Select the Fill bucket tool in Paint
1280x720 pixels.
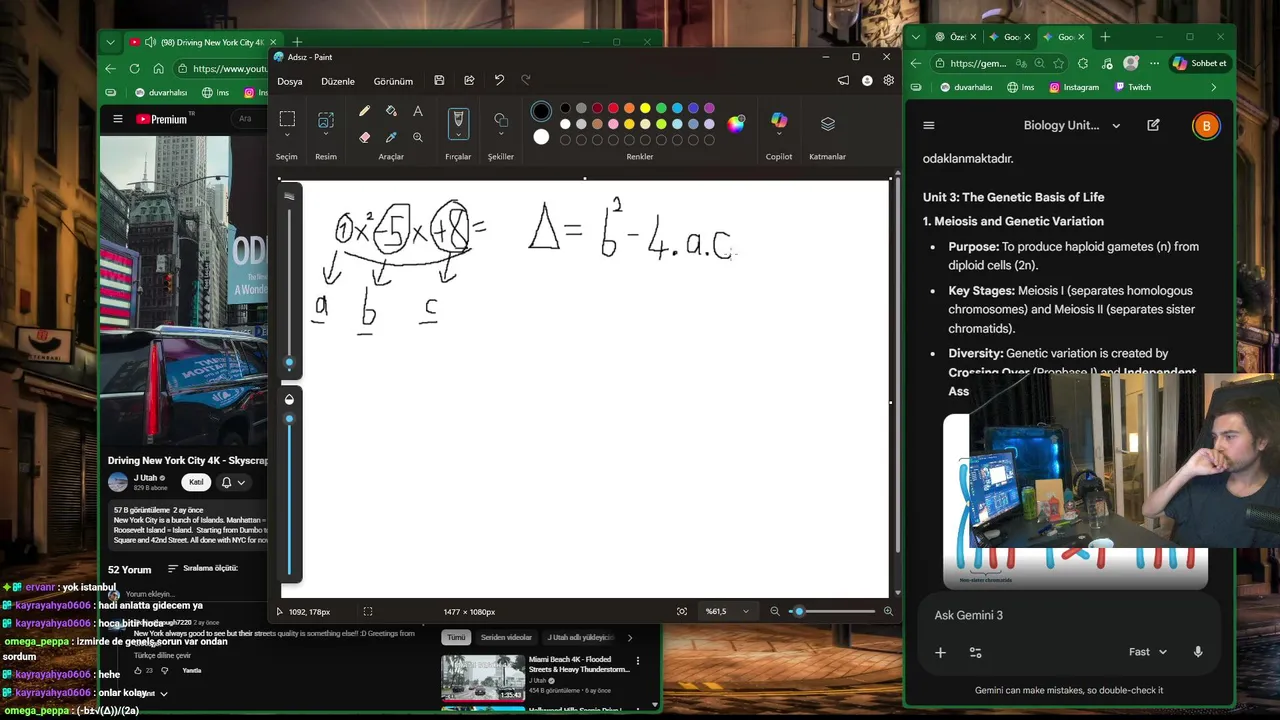391,111
